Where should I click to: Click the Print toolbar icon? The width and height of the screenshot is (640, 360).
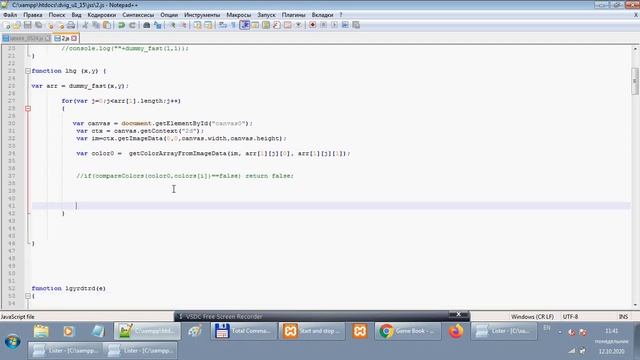pos(71,25)
